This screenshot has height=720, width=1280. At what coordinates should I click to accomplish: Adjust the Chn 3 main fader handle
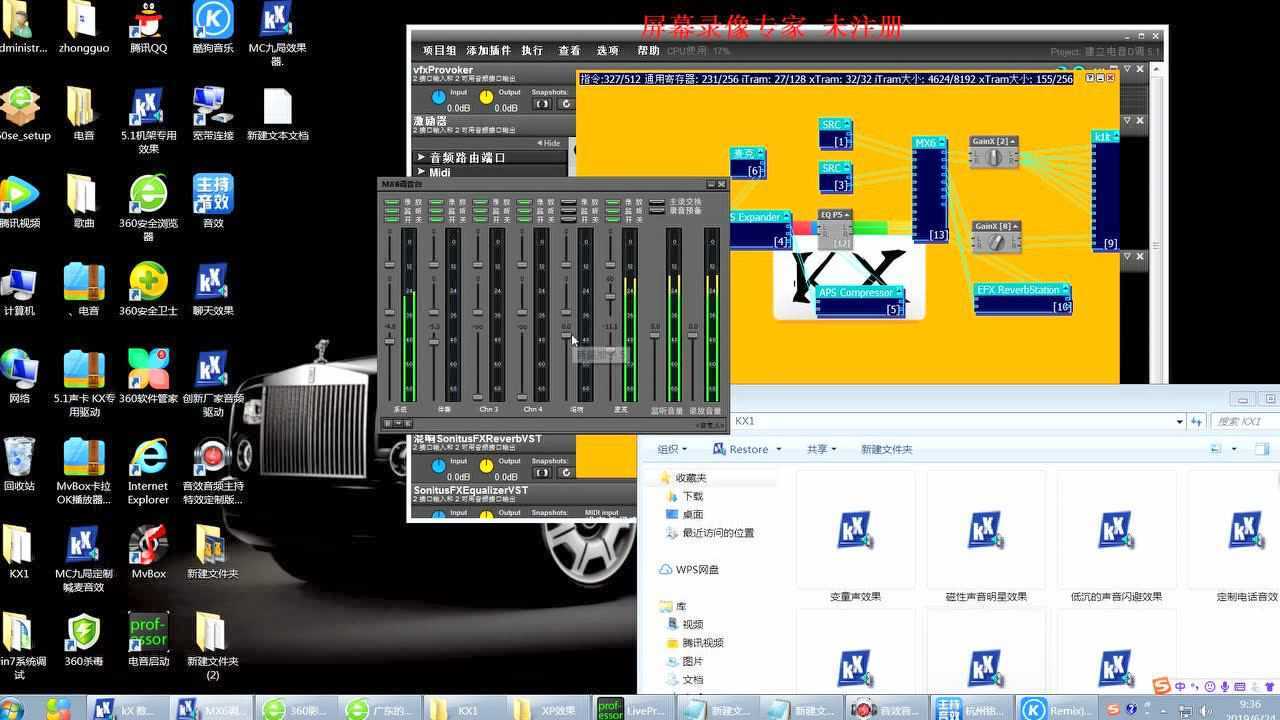point(478,399)
